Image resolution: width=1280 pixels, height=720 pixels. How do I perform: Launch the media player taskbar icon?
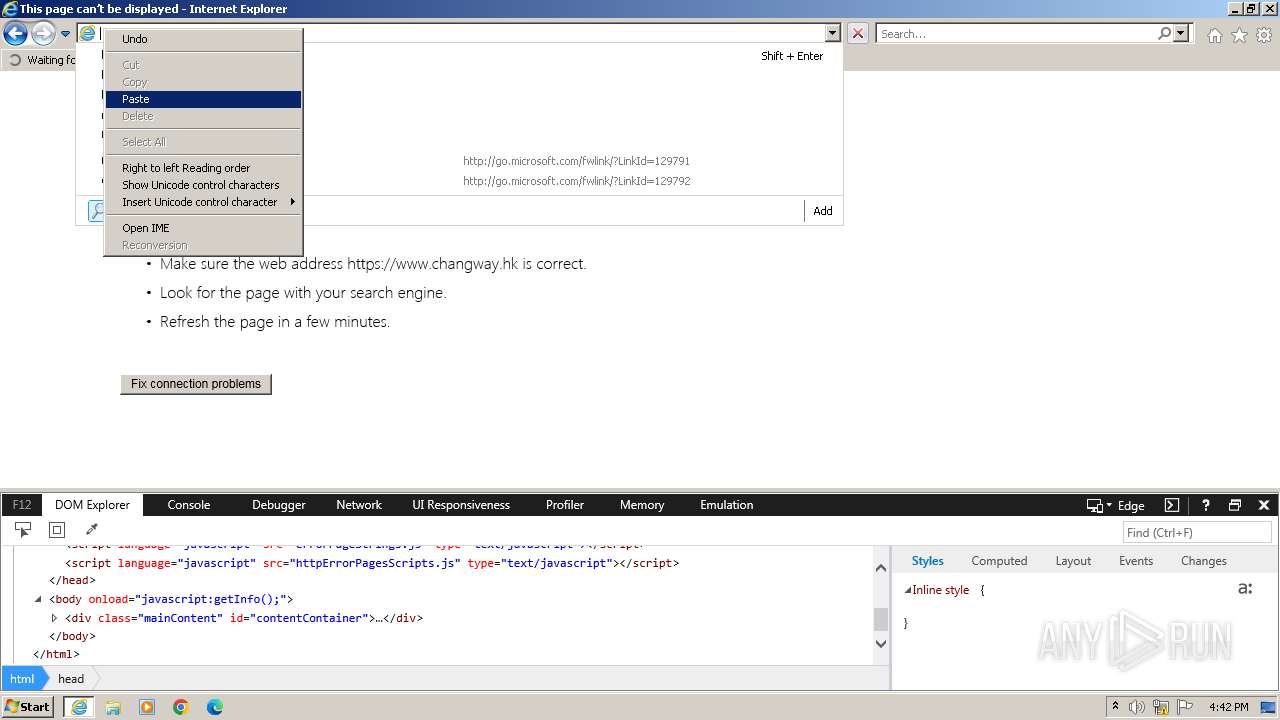pyautogui.click(x=147, y=707)
